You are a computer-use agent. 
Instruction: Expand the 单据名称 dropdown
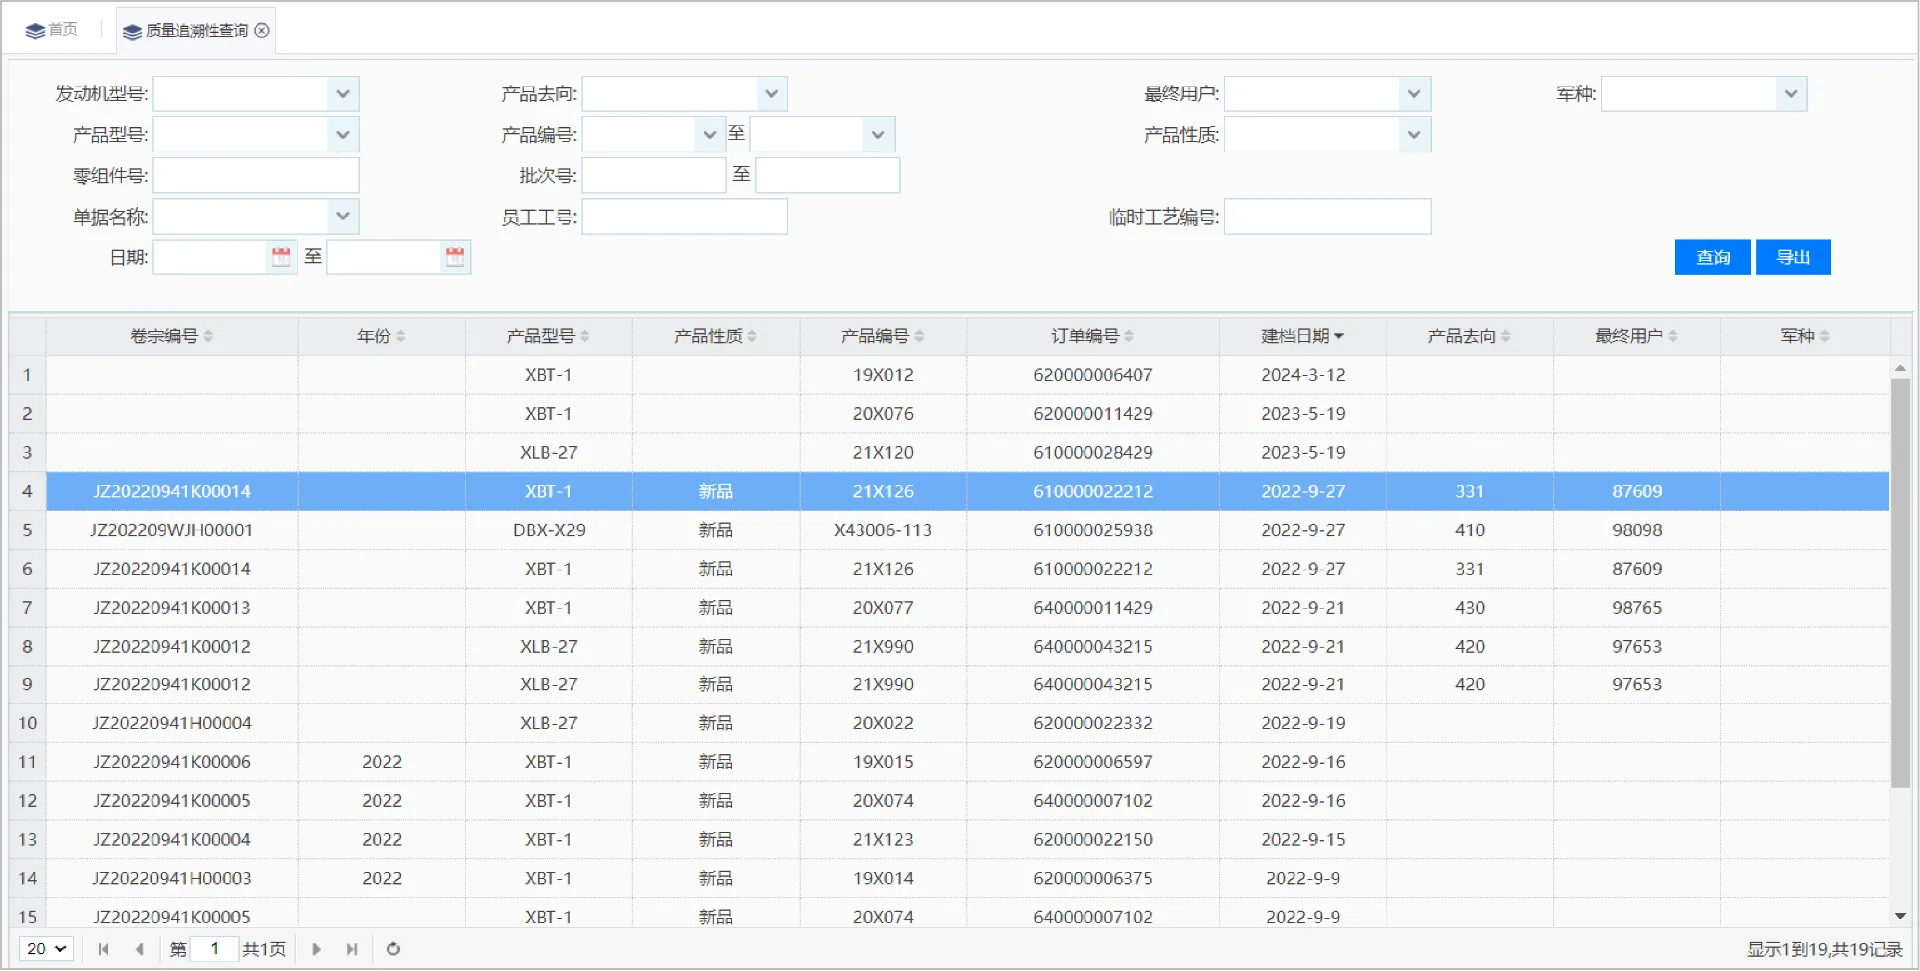click(x=343, y=216)
